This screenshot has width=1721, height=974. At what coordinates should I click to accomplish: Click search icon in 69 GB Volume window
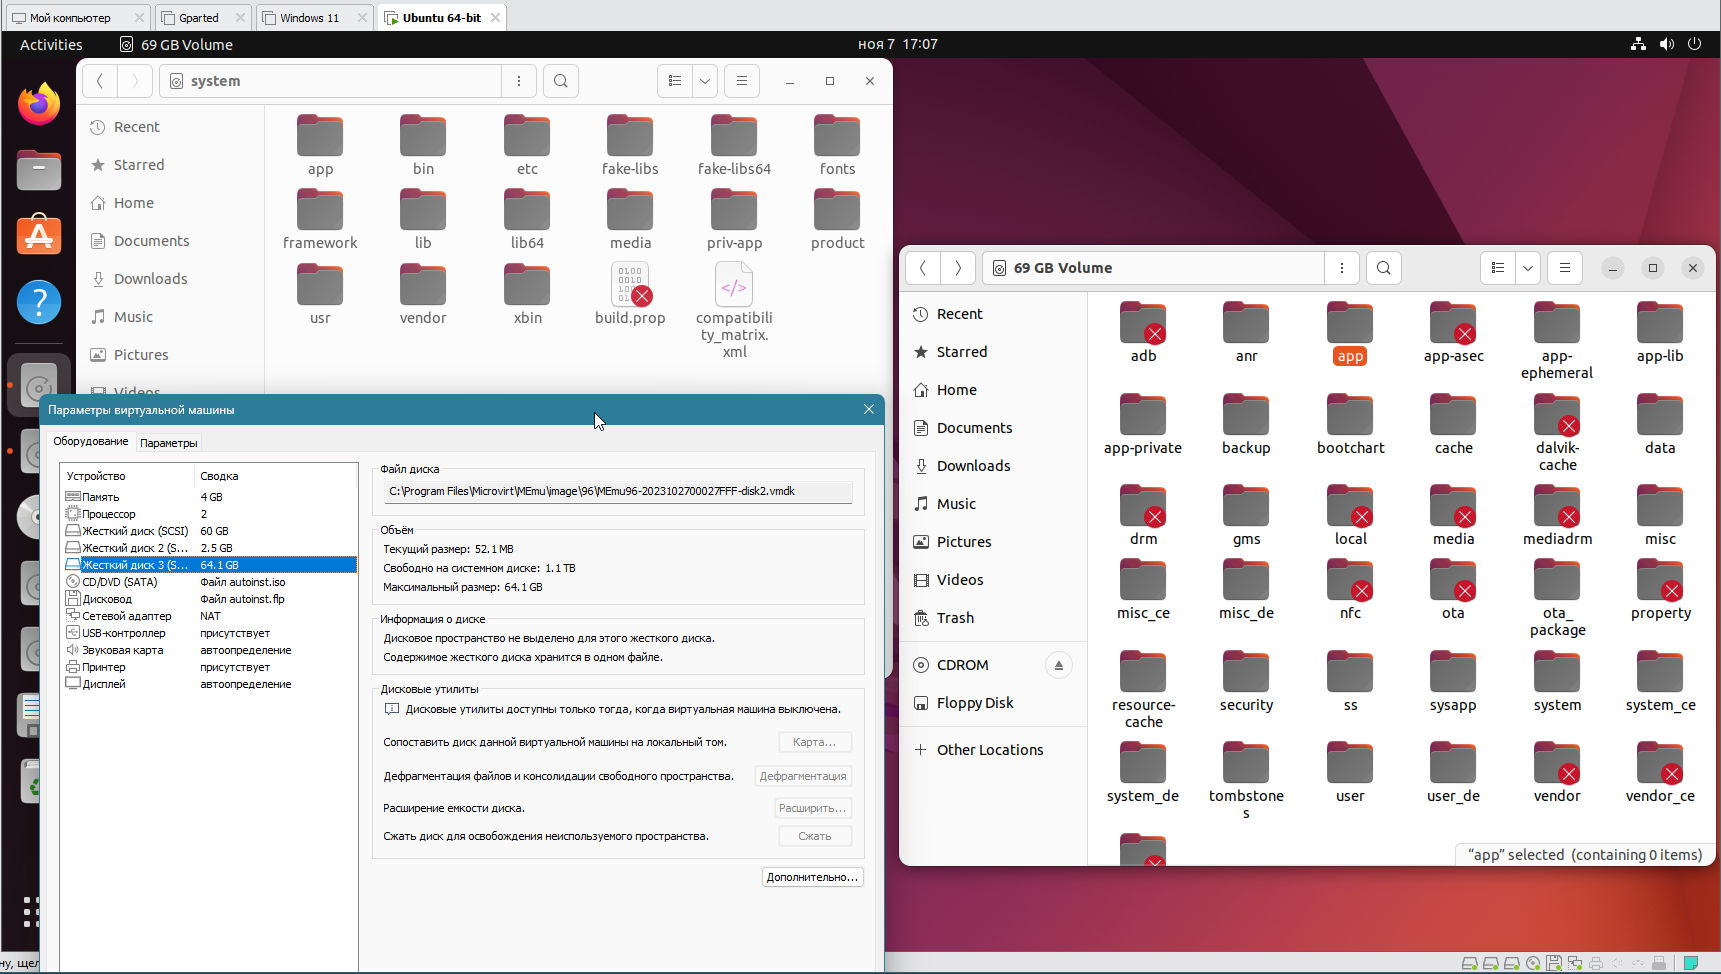pos(1383,268)
